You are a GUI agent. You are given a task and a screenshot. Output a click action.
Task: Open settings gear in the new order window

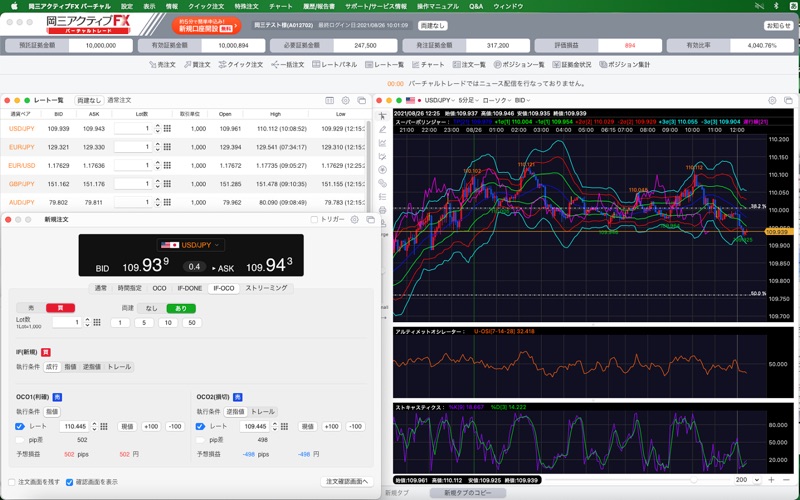tap(355, 219)
